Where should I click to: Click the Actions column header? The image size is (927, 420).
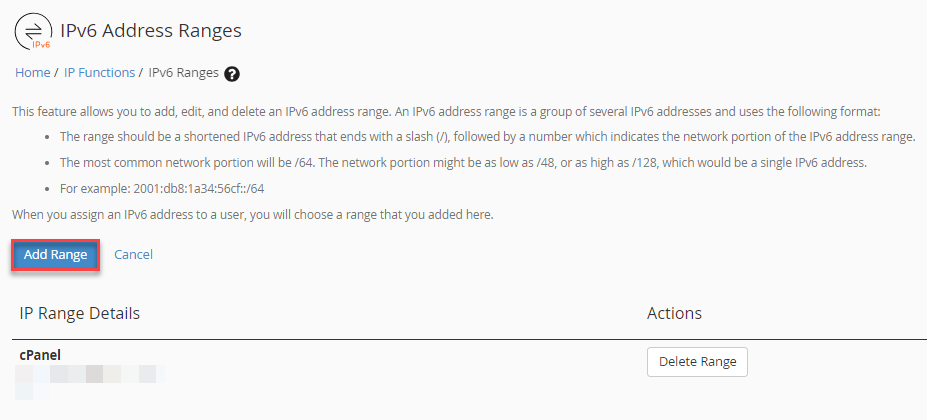(674, 314)
